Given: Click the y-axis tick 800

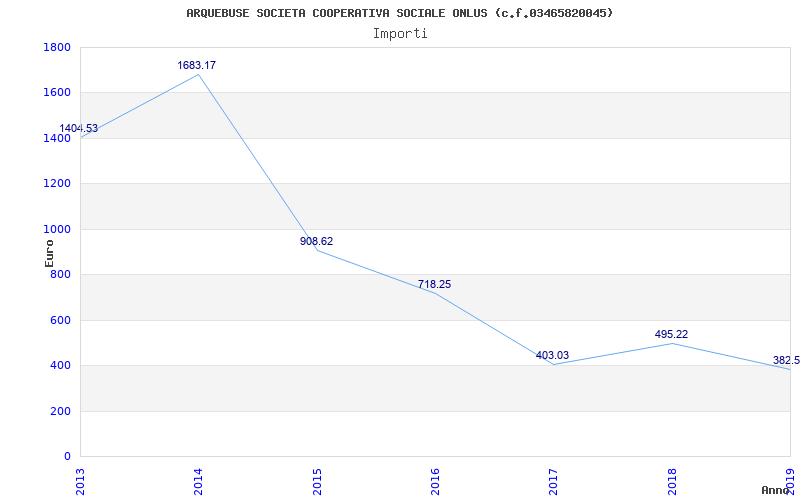Looking at the screenshot, I should (61, 274).
